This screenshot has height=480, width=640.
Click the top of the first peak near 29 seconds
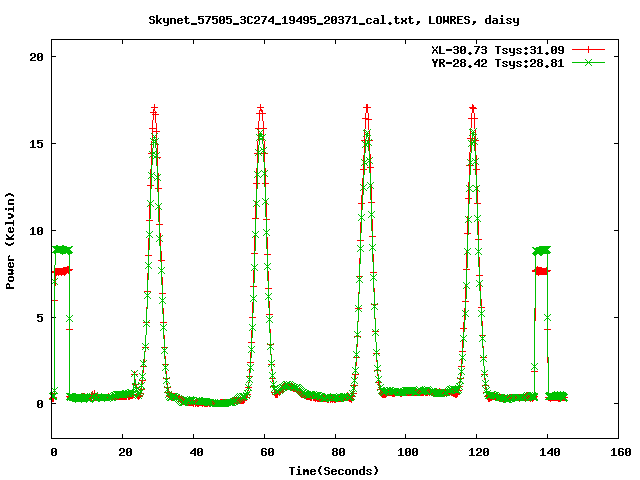[x=155, y=108]
